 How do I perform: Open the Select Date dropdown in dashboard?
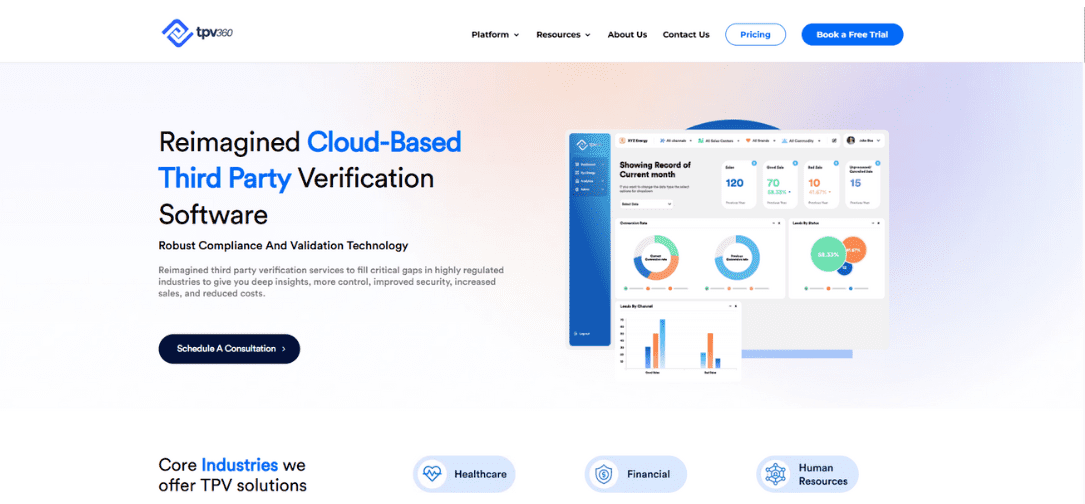646,203
